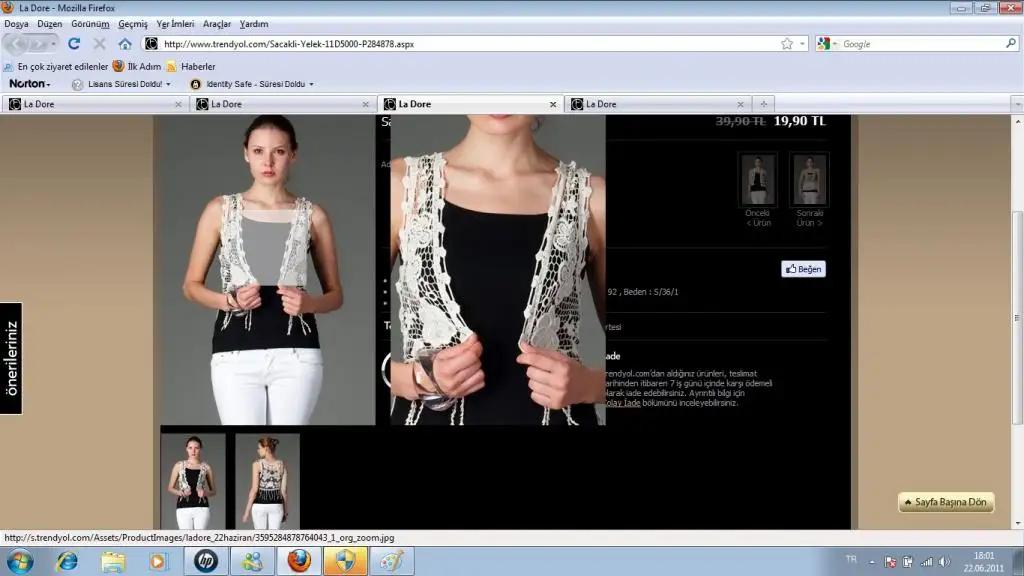Open a new tab with plus button

tap(763, 104)
